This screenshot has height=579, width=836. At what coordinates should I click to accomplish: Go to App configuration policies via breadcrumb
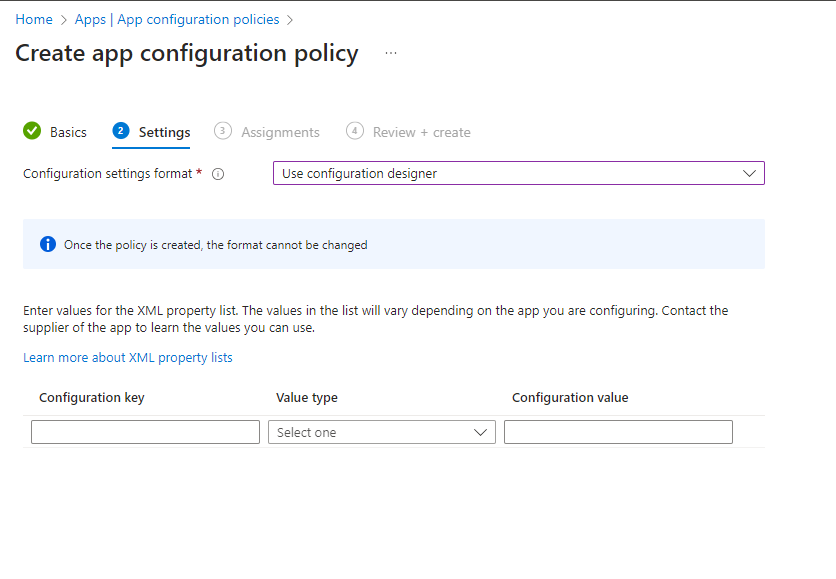click(198, 19)
